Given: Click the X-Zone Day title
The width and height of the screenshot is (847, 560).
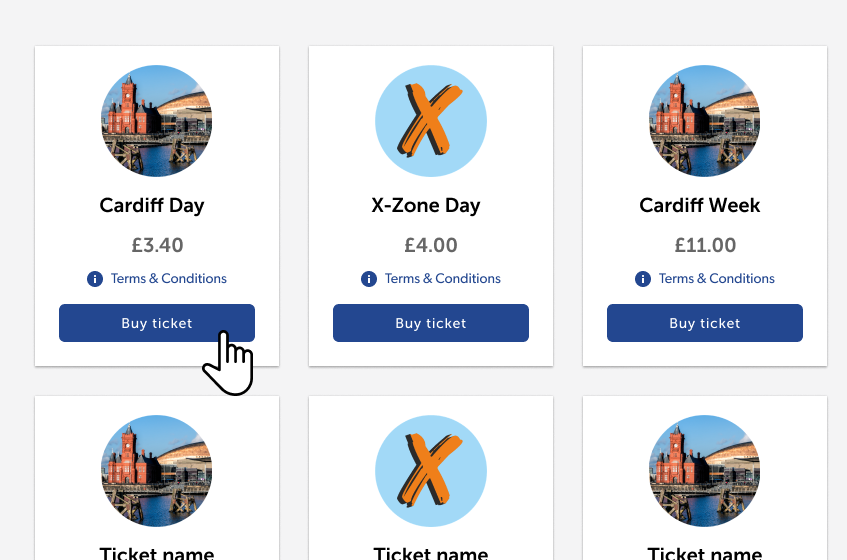Looking at the screenshot, I should [426, 206].
